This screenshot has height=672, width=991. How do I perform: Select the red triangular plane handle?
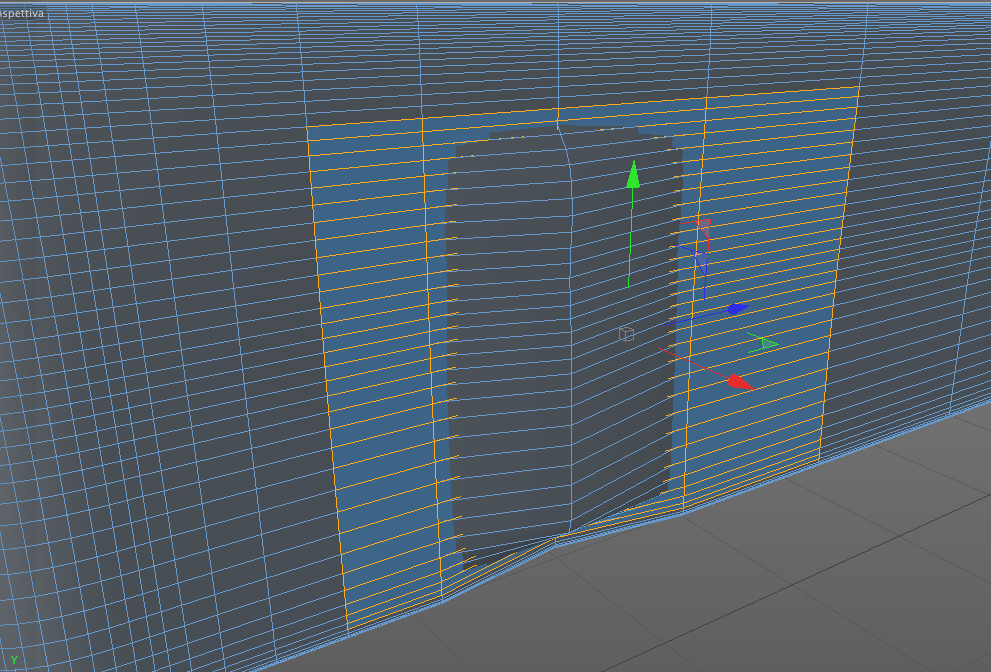point(704,227)
